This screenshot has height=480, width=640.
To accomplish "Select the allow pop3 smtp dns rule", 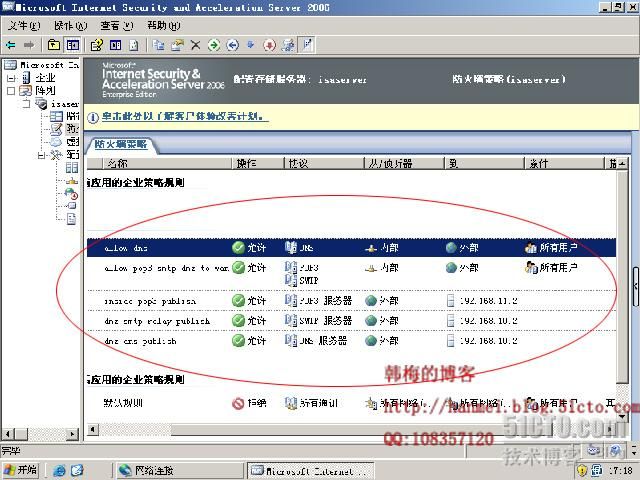I will point(351,273).
